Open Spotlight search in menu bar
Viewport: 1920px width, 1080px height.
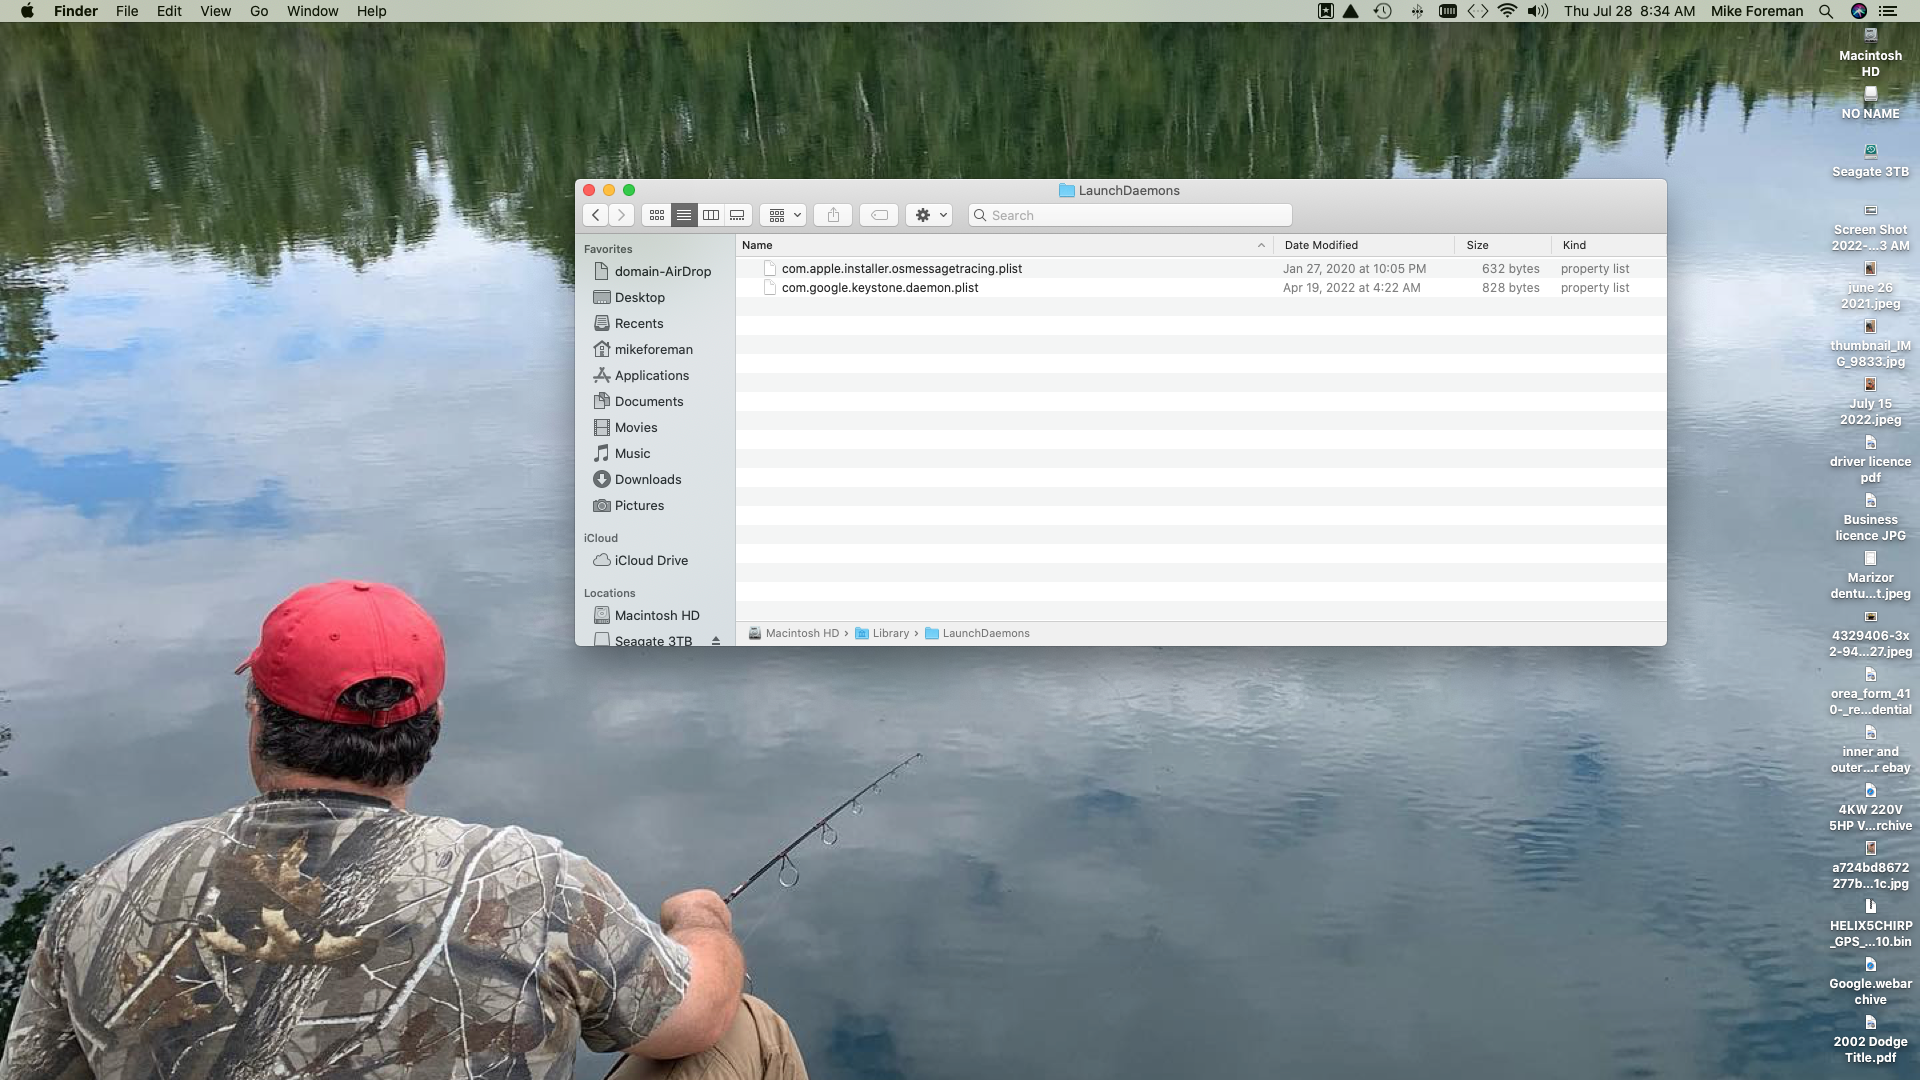[x=1826, y=11]
